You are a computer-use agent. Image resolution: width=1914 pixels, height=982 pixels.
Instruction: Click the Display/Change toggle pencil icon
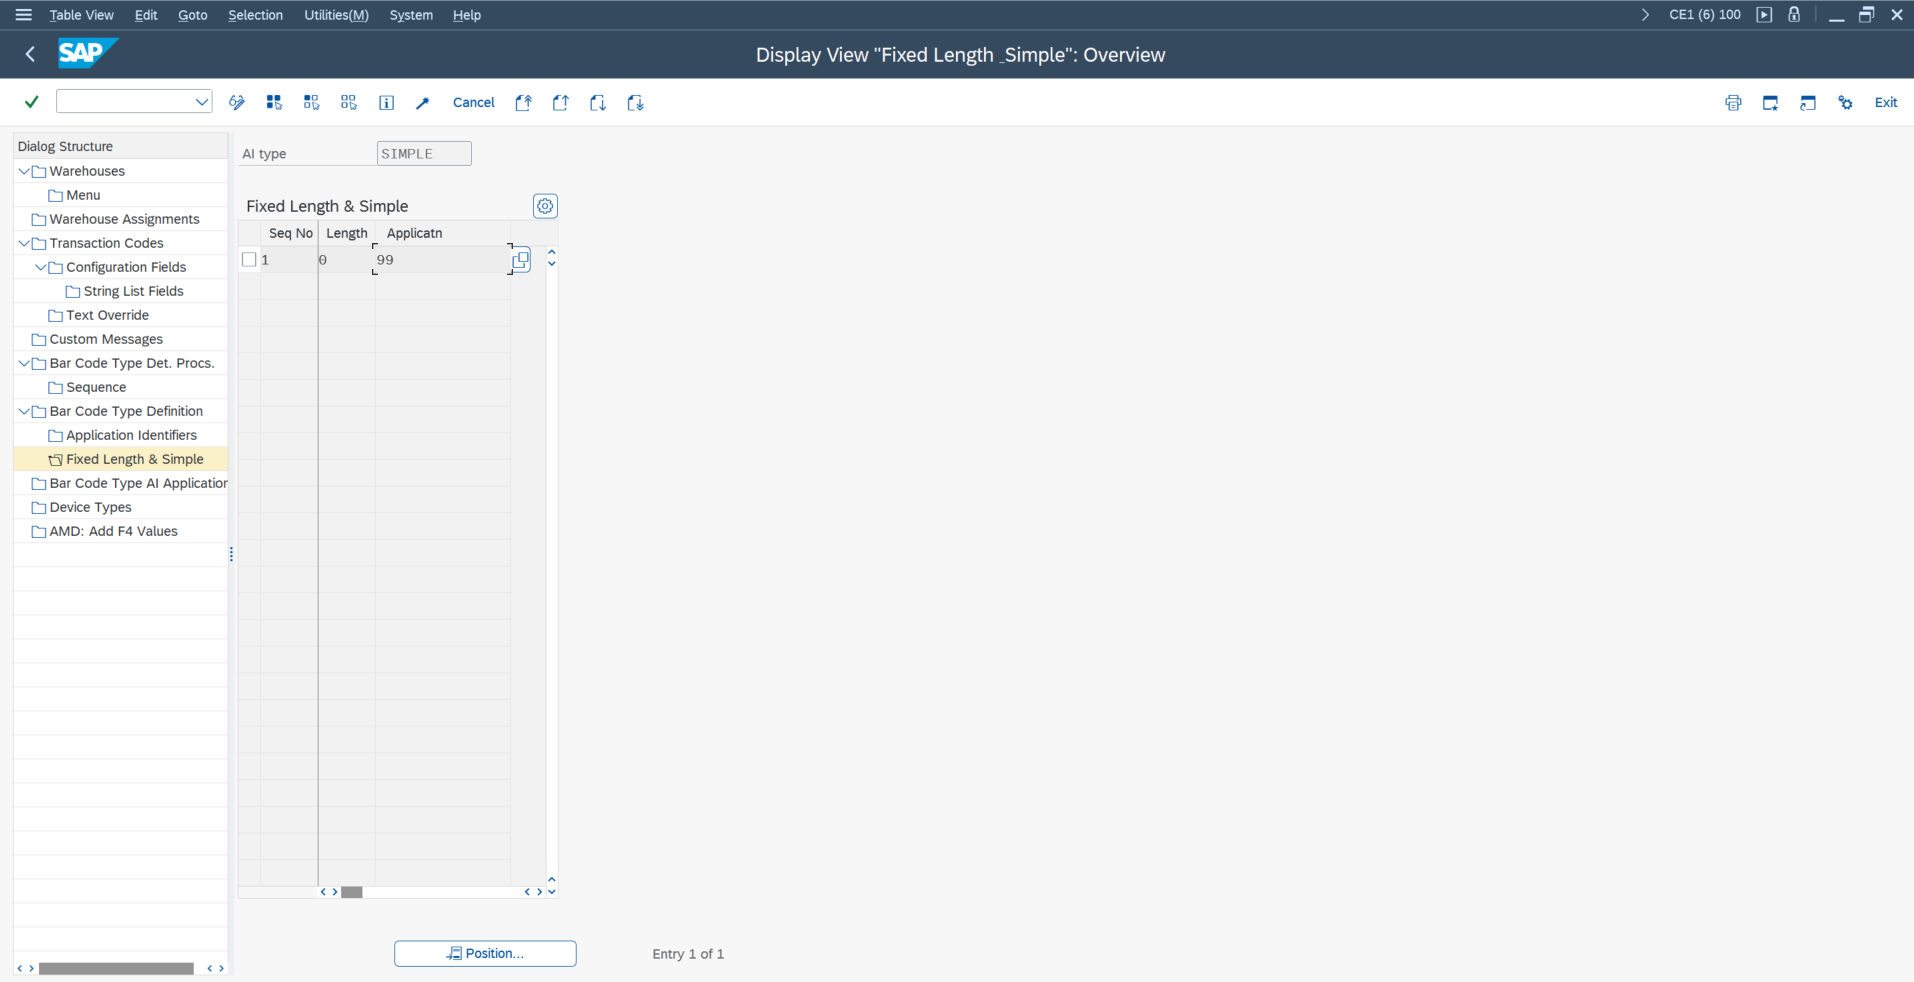(x=237, y=103)
